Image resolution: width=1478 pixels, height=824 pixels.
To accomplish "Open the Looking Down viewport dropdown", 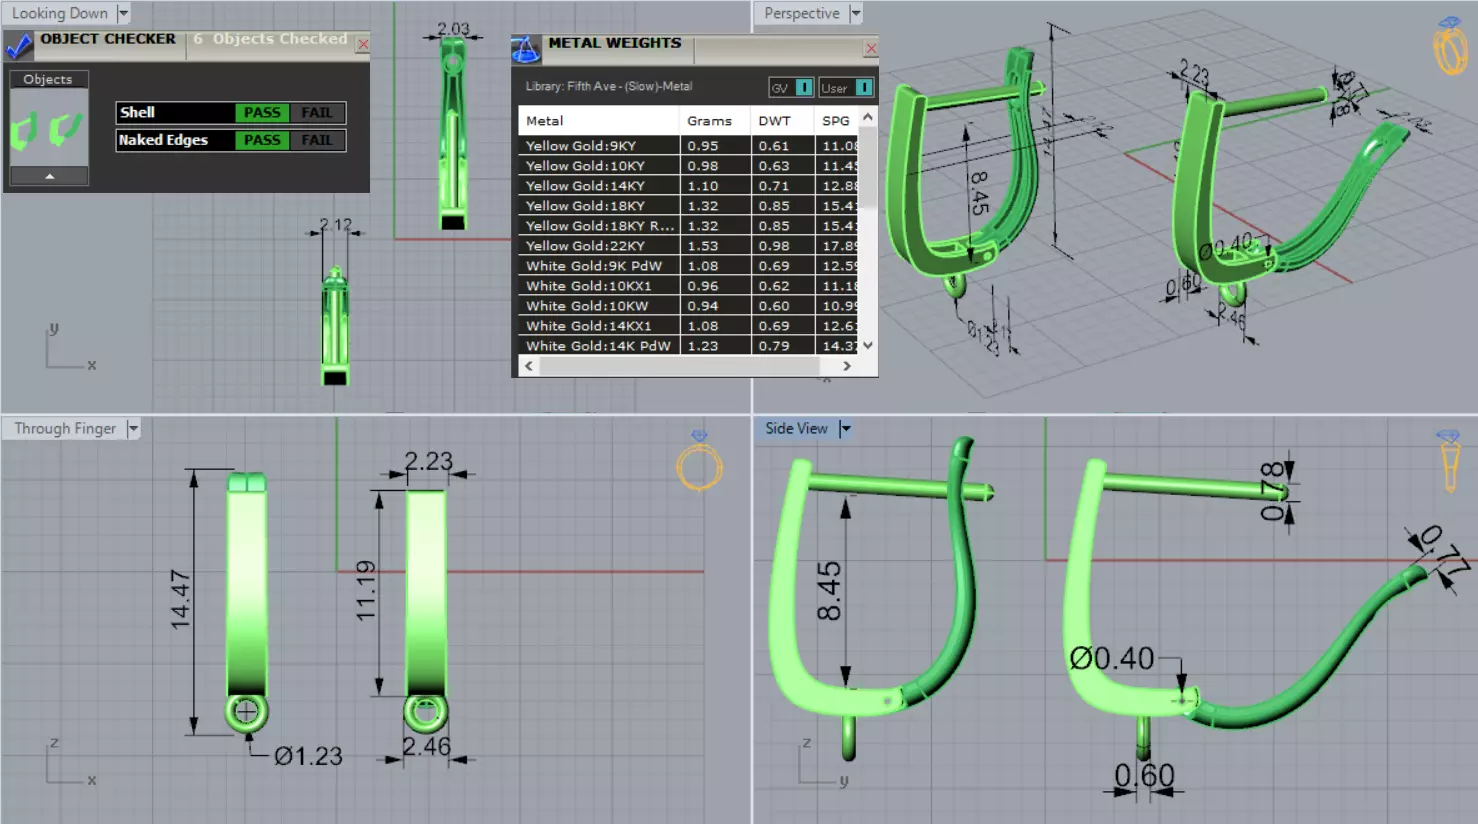I will point(123,13).
